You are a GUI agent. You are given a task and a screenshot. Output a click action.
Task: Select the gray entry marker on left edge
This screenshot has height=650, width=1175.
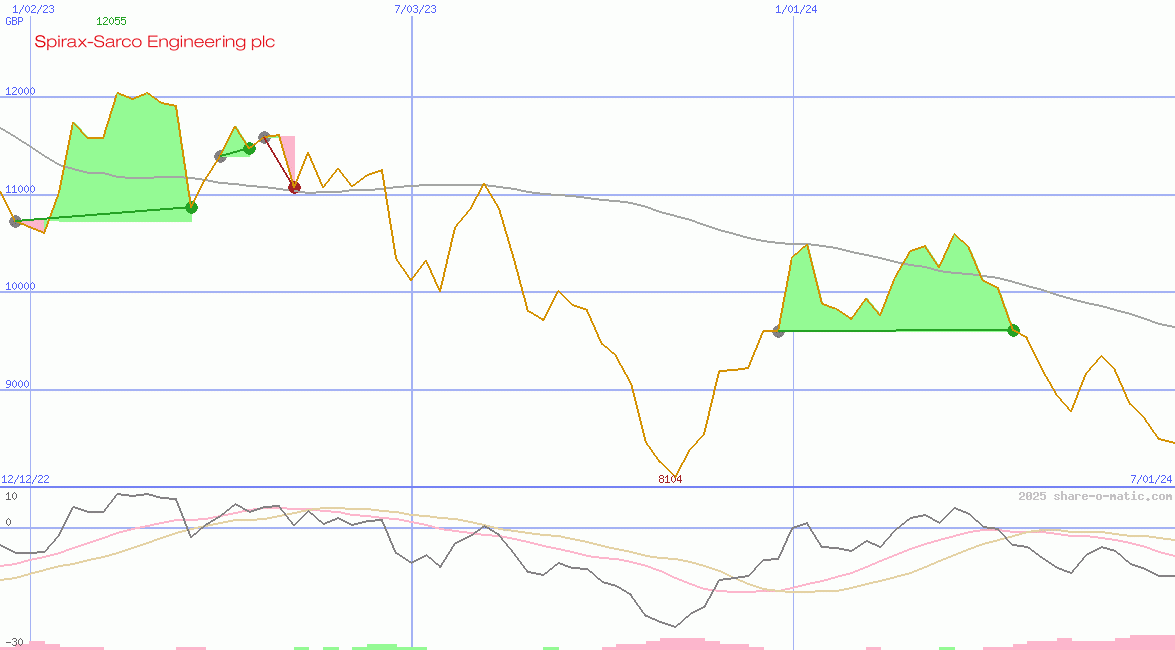(x=14, y=222)
